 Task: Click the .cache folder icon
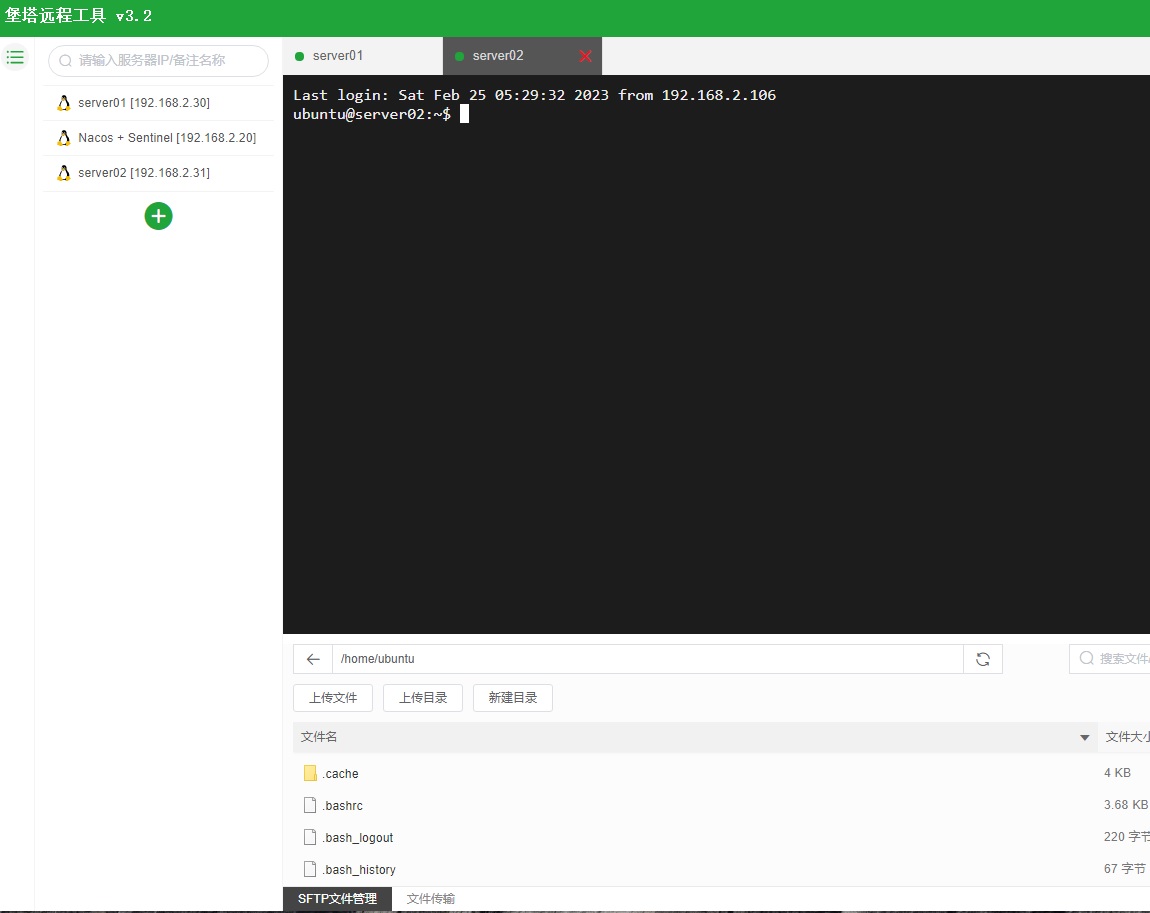click(310, 773)
